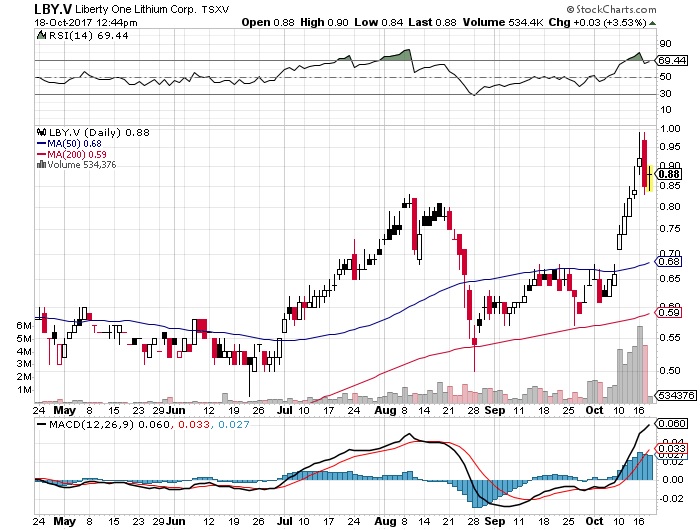The image size is (700, 530).
Task: Click the MA(50) 0.68 legend text
Action: coord(74,144)
